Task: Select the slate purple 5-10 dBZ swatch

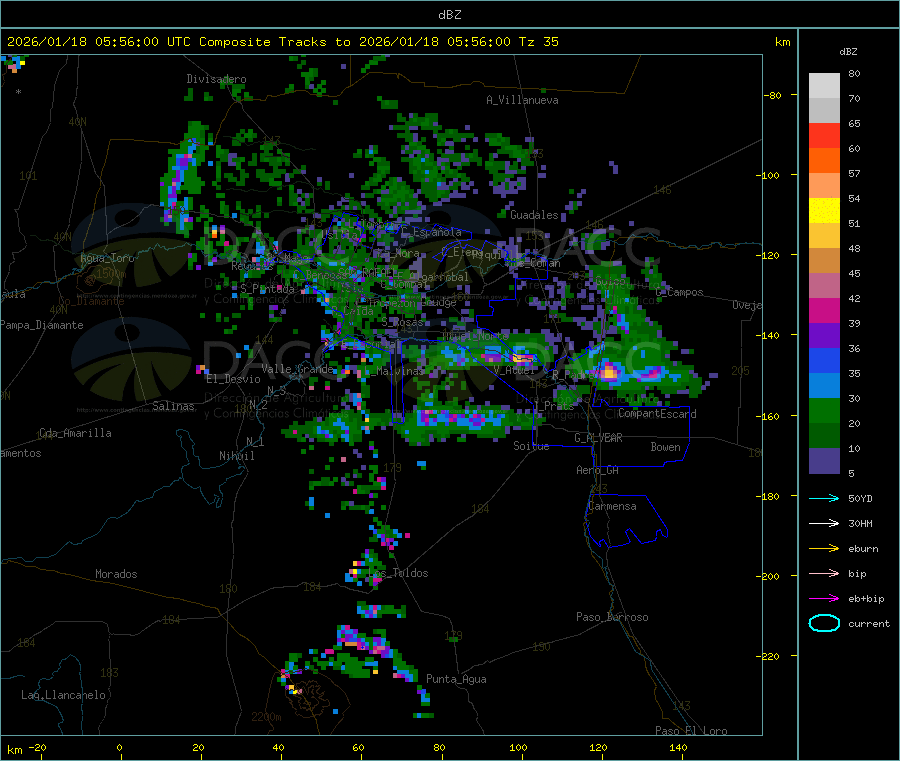Action: tap(824, 461)
